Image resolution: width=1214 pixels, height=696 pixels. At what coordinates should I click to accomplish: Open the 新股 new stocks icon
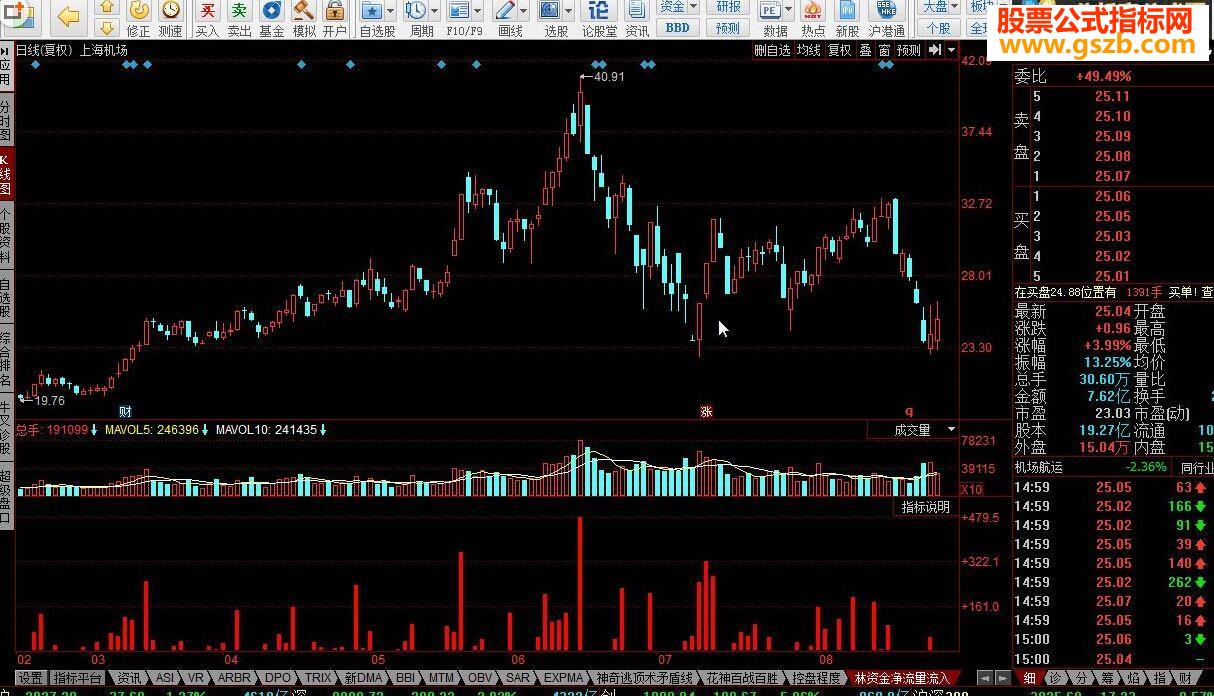point(847,10)
